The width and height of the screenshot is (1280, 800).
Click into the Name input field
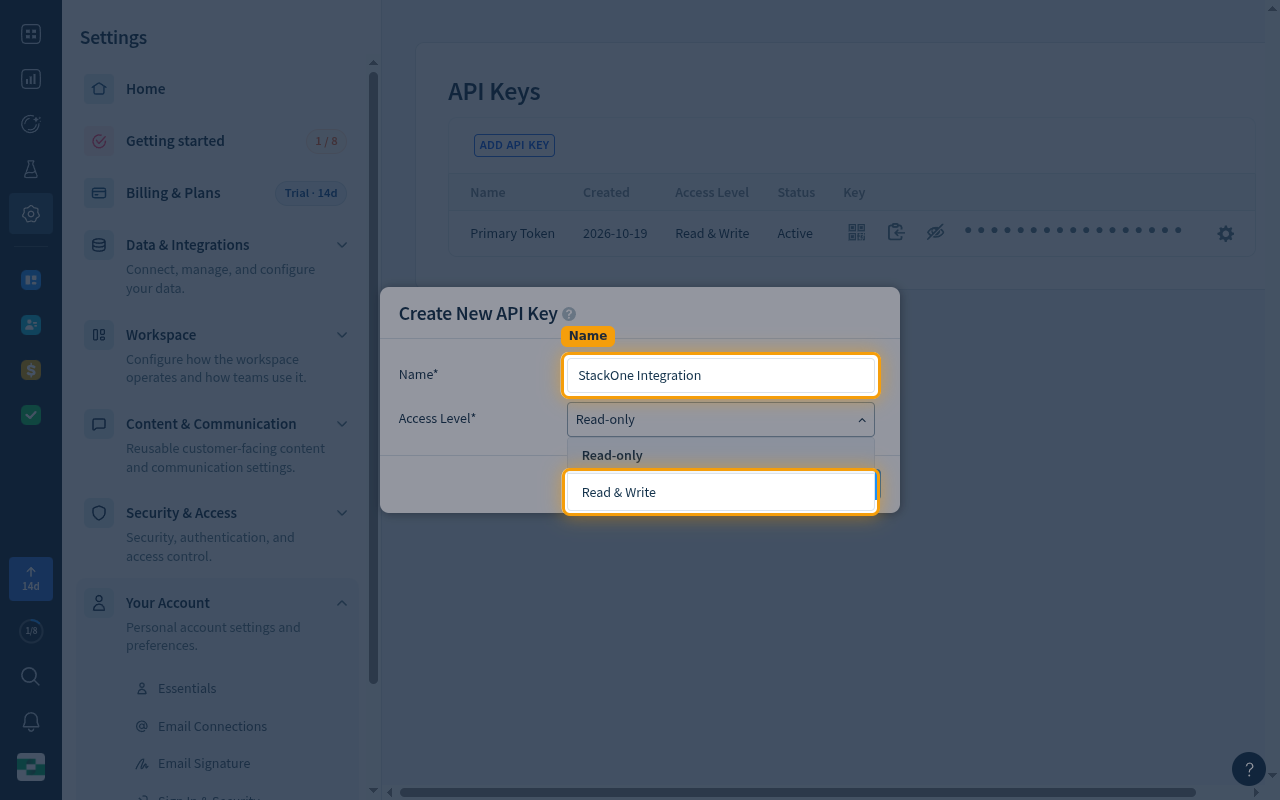721,375
